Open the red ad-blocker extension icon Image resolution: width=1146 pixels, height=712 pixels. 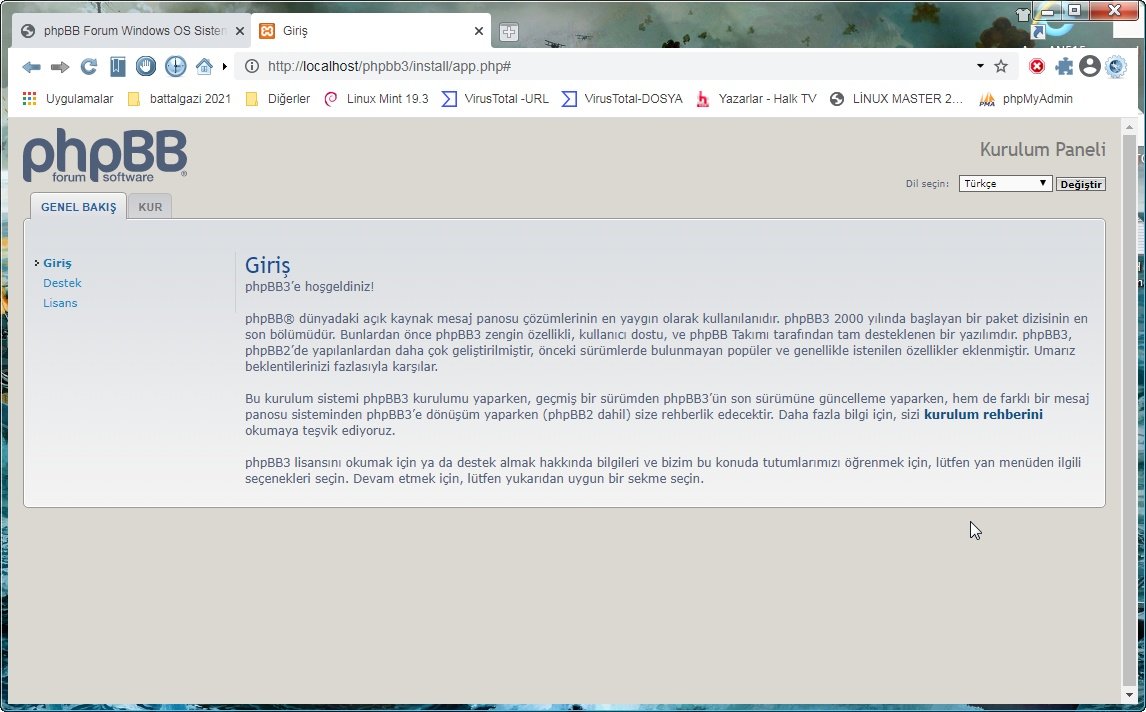tap(1036, 67)
